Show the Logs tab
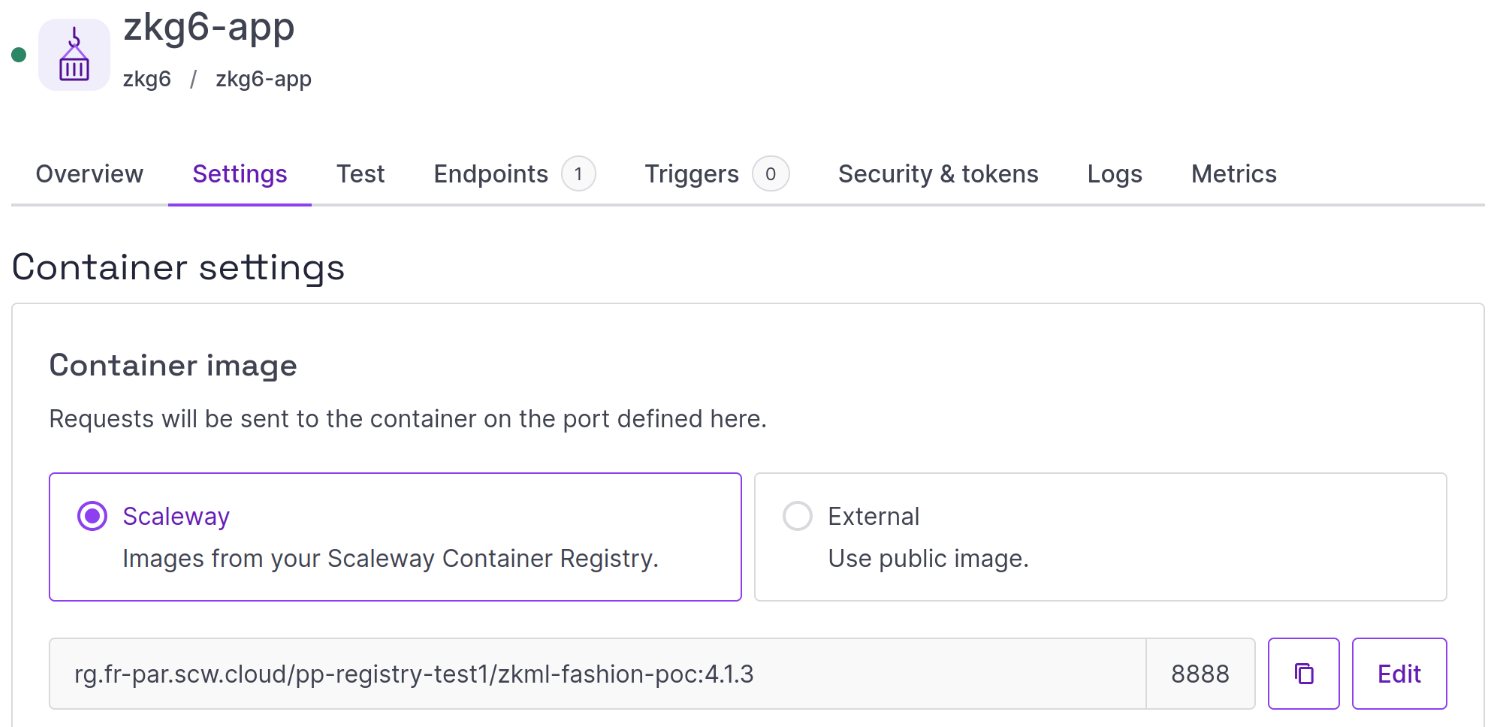The image size is (1490, 727). [x=1114, y=174]
